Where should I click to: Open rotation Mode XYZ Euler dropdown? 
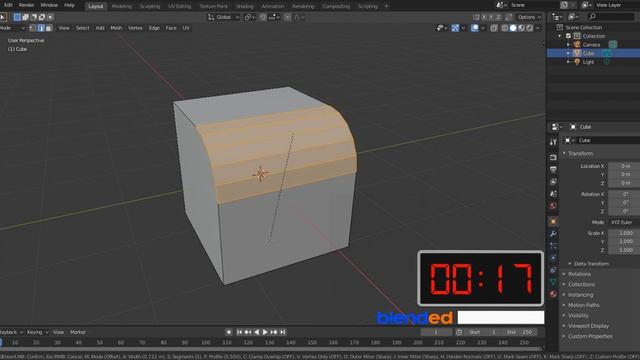(x=624, y=222)
